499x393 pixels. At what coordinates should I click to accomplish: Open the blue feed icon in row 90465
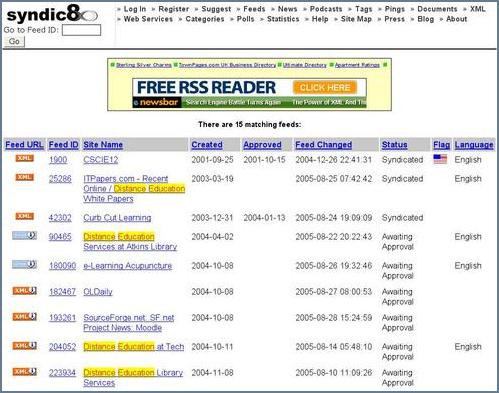[24, 236]
